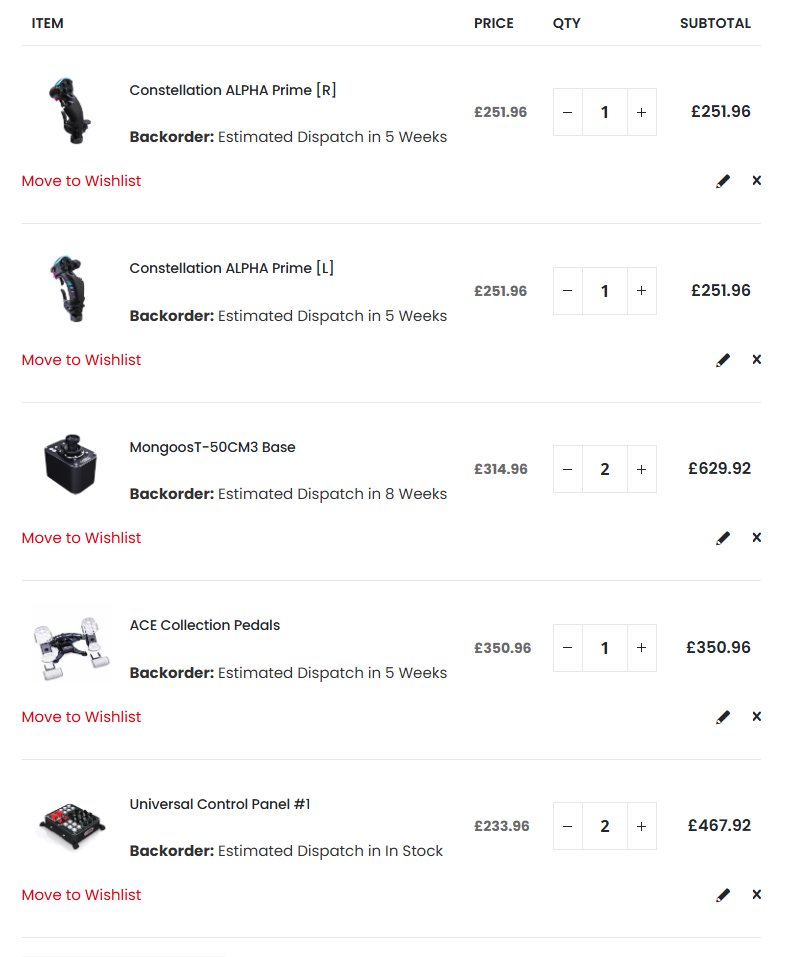Remove MongoosT-50CM3 Base from cart

click(757, 538)
